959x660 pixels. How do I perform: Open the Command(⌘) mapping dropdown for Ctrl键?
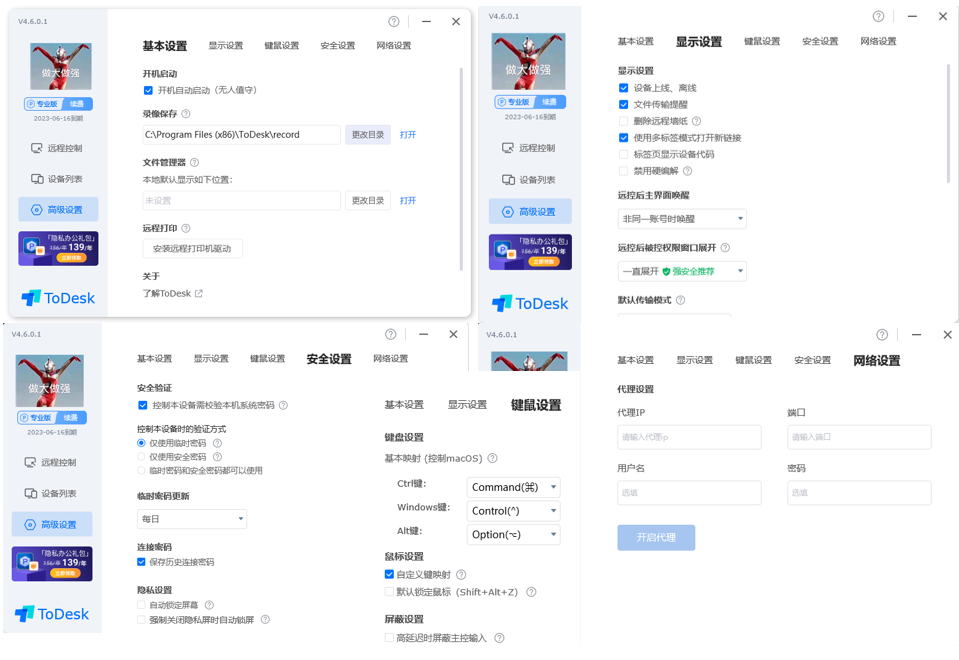[x=512, y=487]
